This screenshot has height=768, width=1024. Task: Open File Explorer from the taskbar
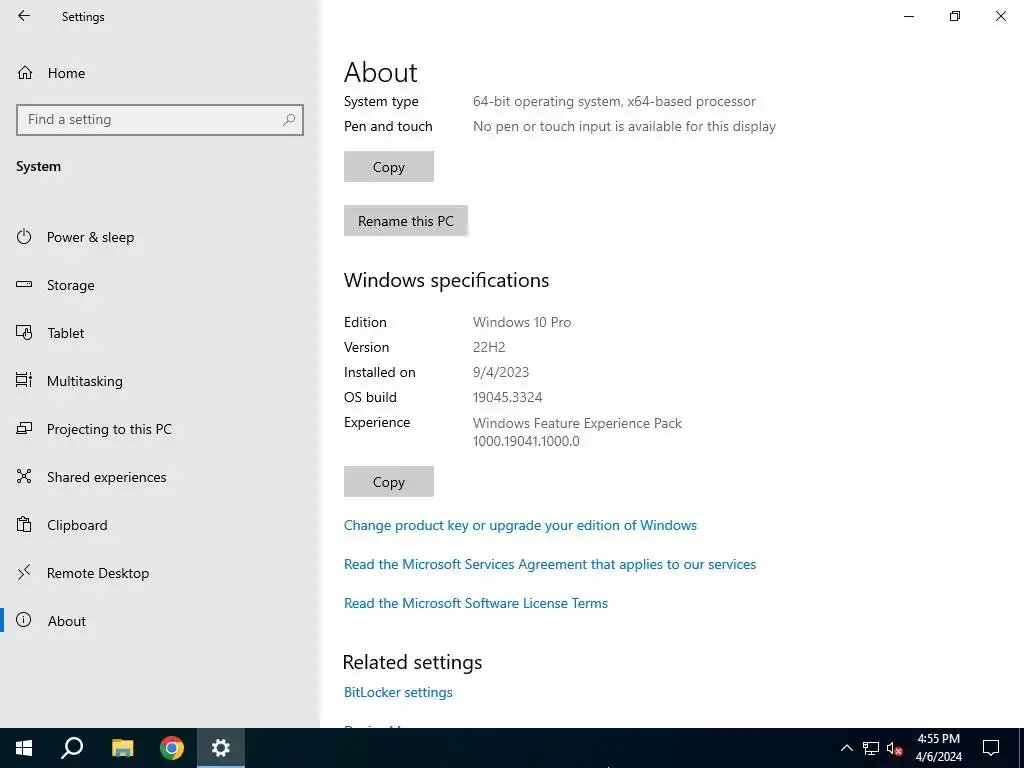[x=122, y=748]
